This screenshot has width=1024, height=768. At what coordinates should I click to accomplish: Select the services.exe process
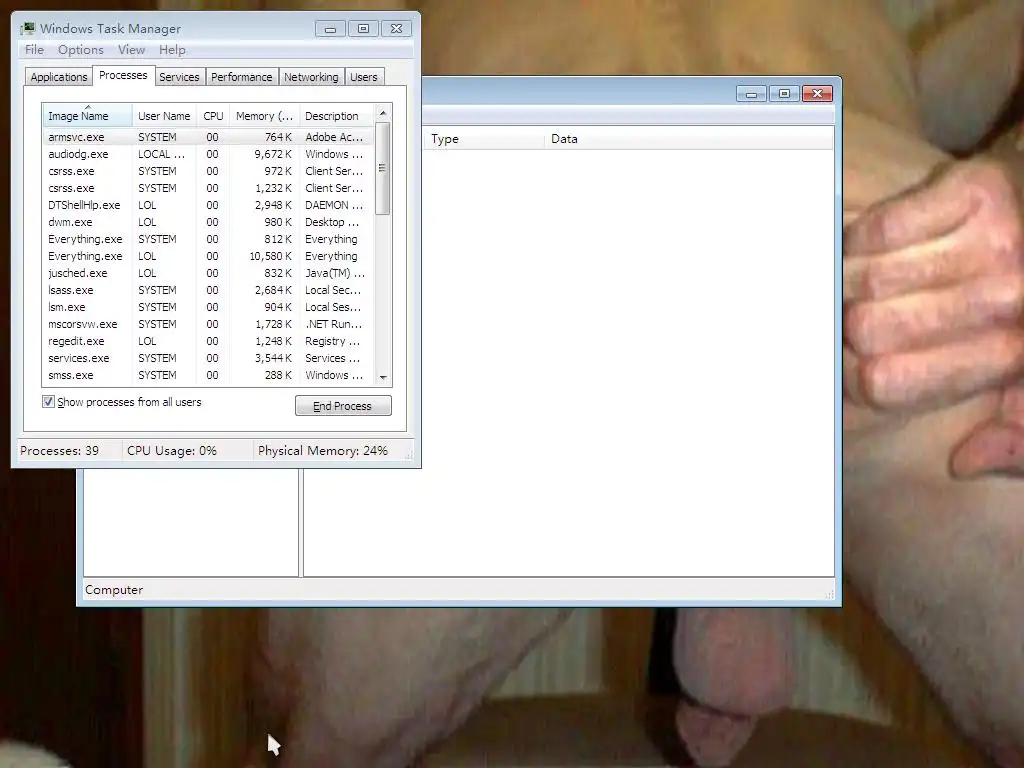click(x=209, y=358)
